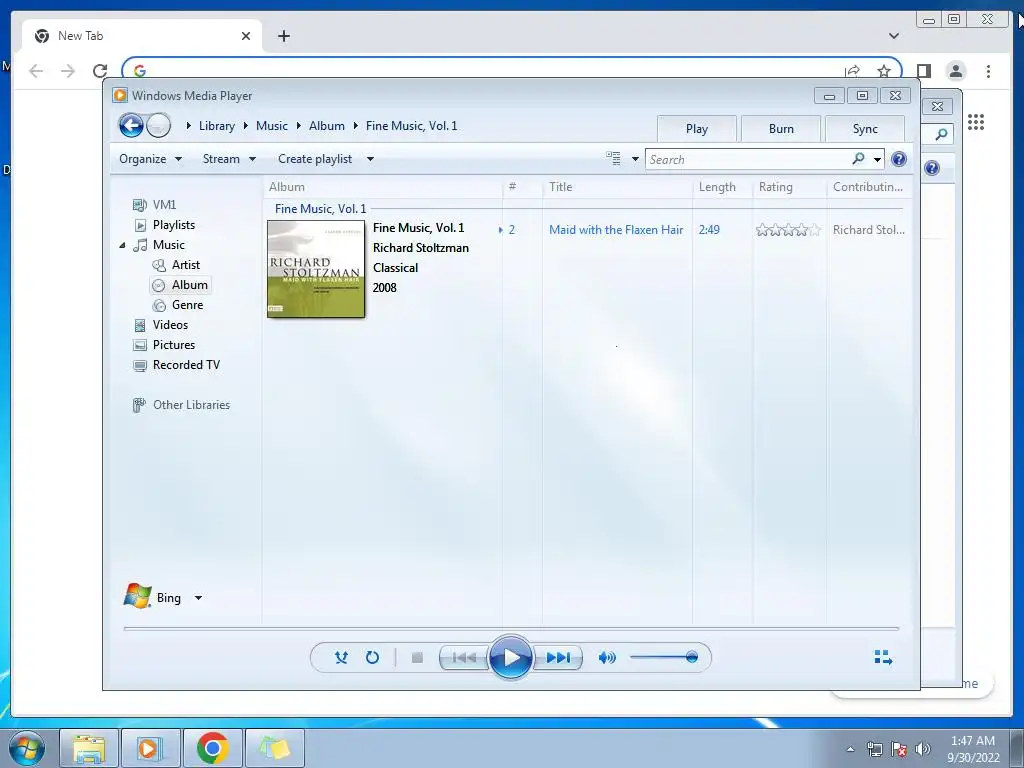Viewport: 1024px width, 768px height.
Task: Switch to Now Playing view
Action: (x=883, y=657)
